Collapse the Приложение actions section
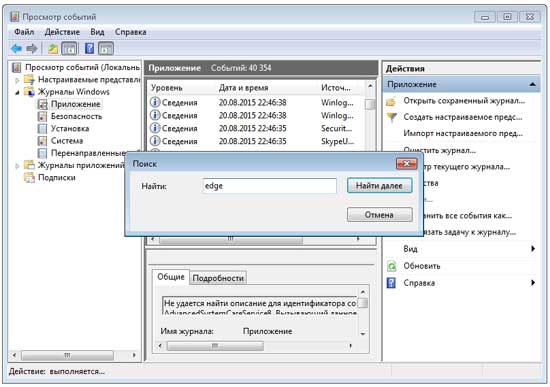This screenshot has height=387, width=550. point(532,85)
